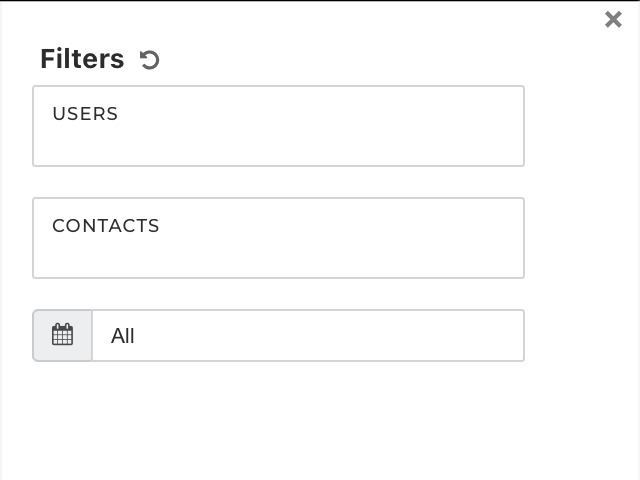Add a user to the USERS filter
Image resolution: width=640 pixels, height=480 pixels.
278,126
